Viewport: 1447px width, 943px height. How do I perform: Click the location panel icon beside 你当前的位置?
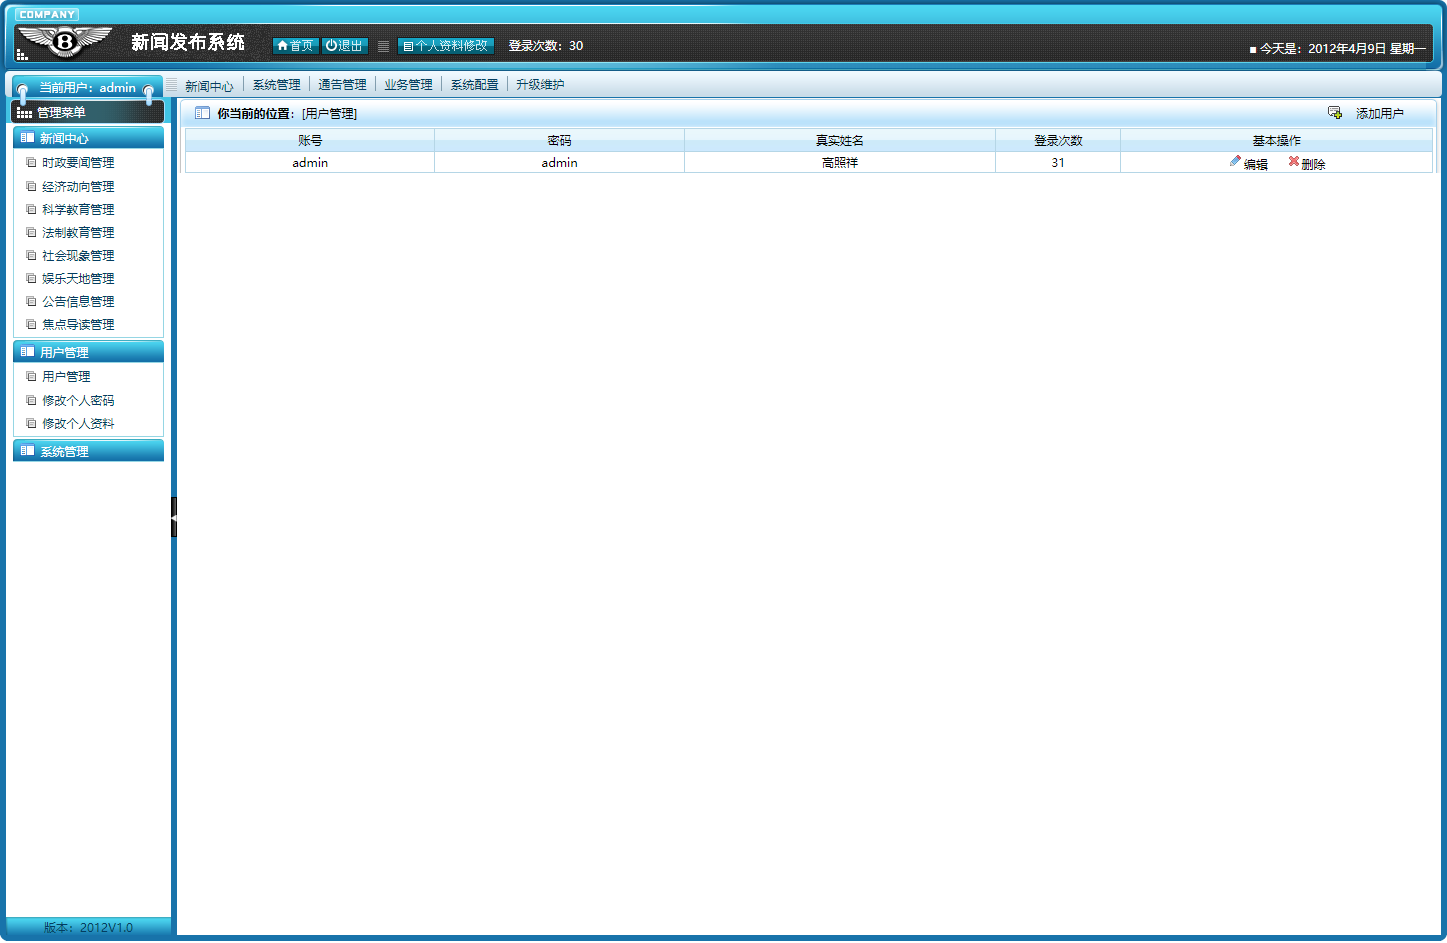click(202, 113)
